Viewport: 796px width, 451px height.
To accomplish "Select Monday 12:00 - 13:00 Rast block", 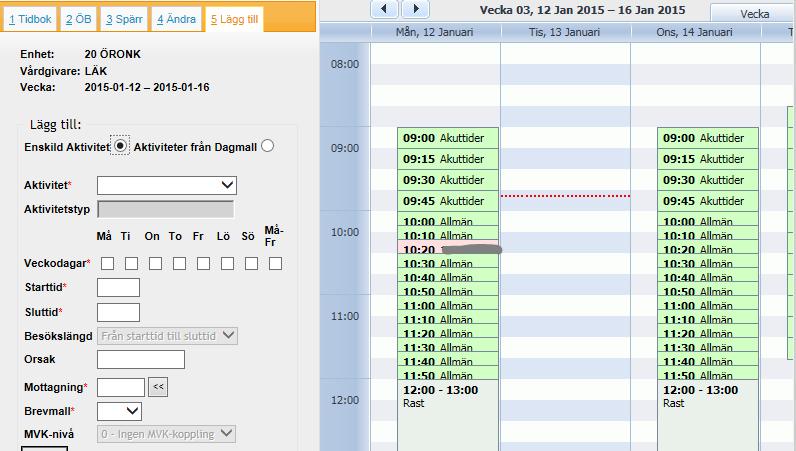I will coord(448,415).
